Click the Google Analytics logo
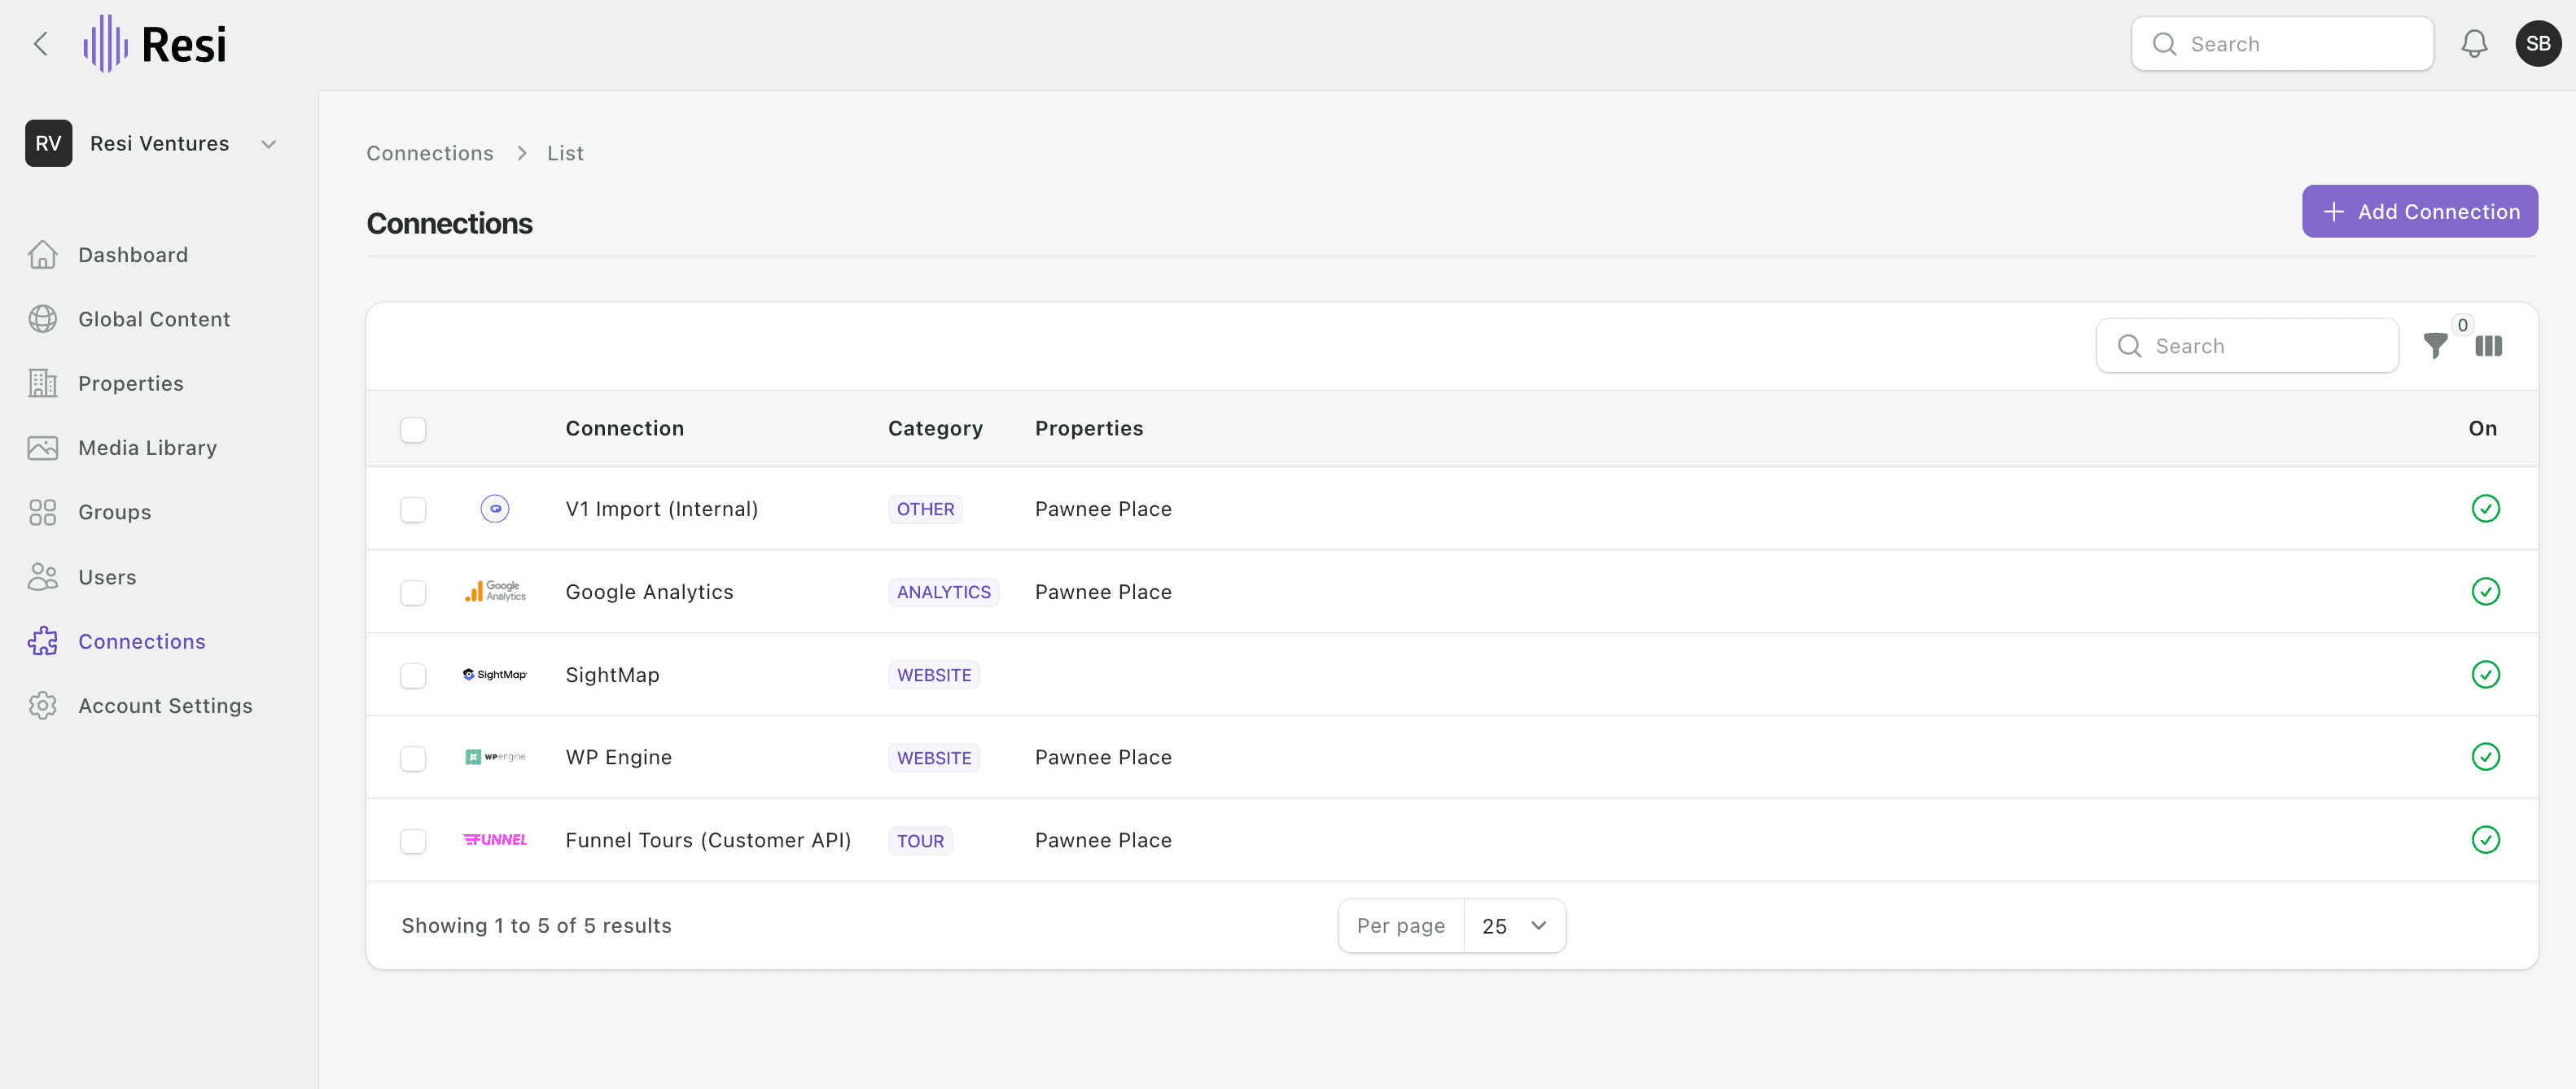Screen dimensions: 2576x1089 coord(495,592)
